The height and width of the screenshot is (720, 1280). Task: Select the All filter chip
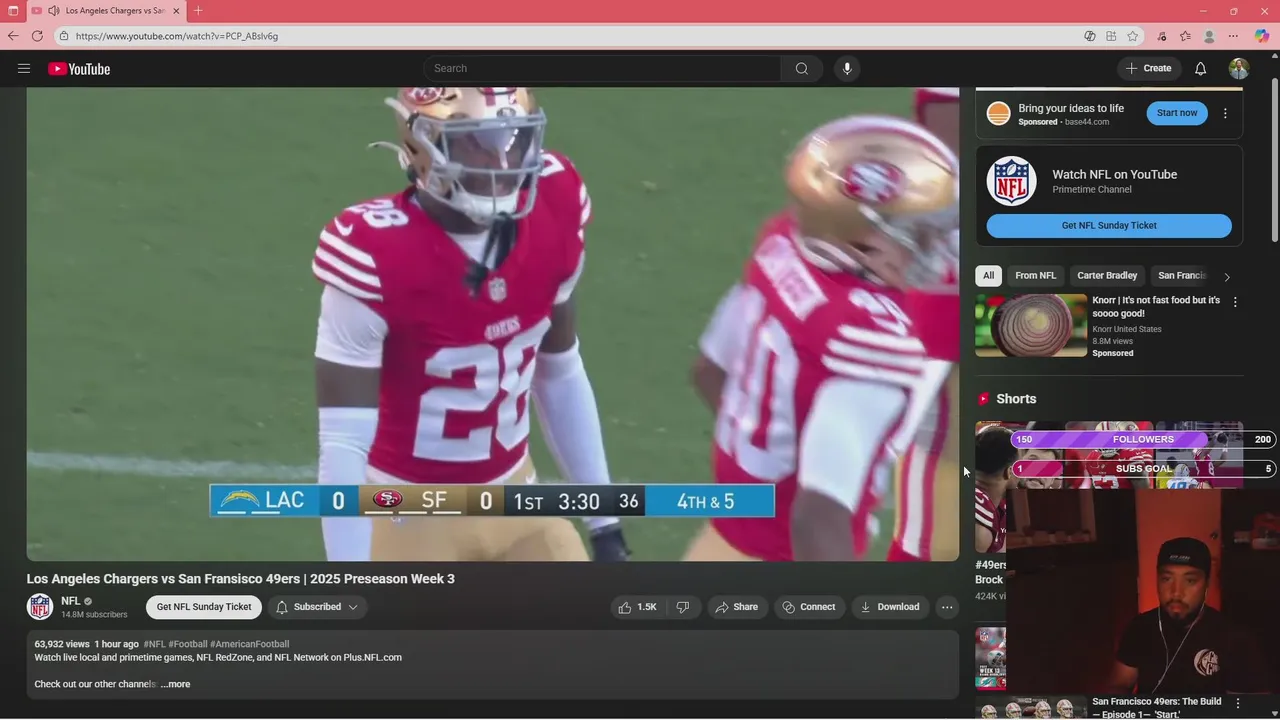point(988,276)
